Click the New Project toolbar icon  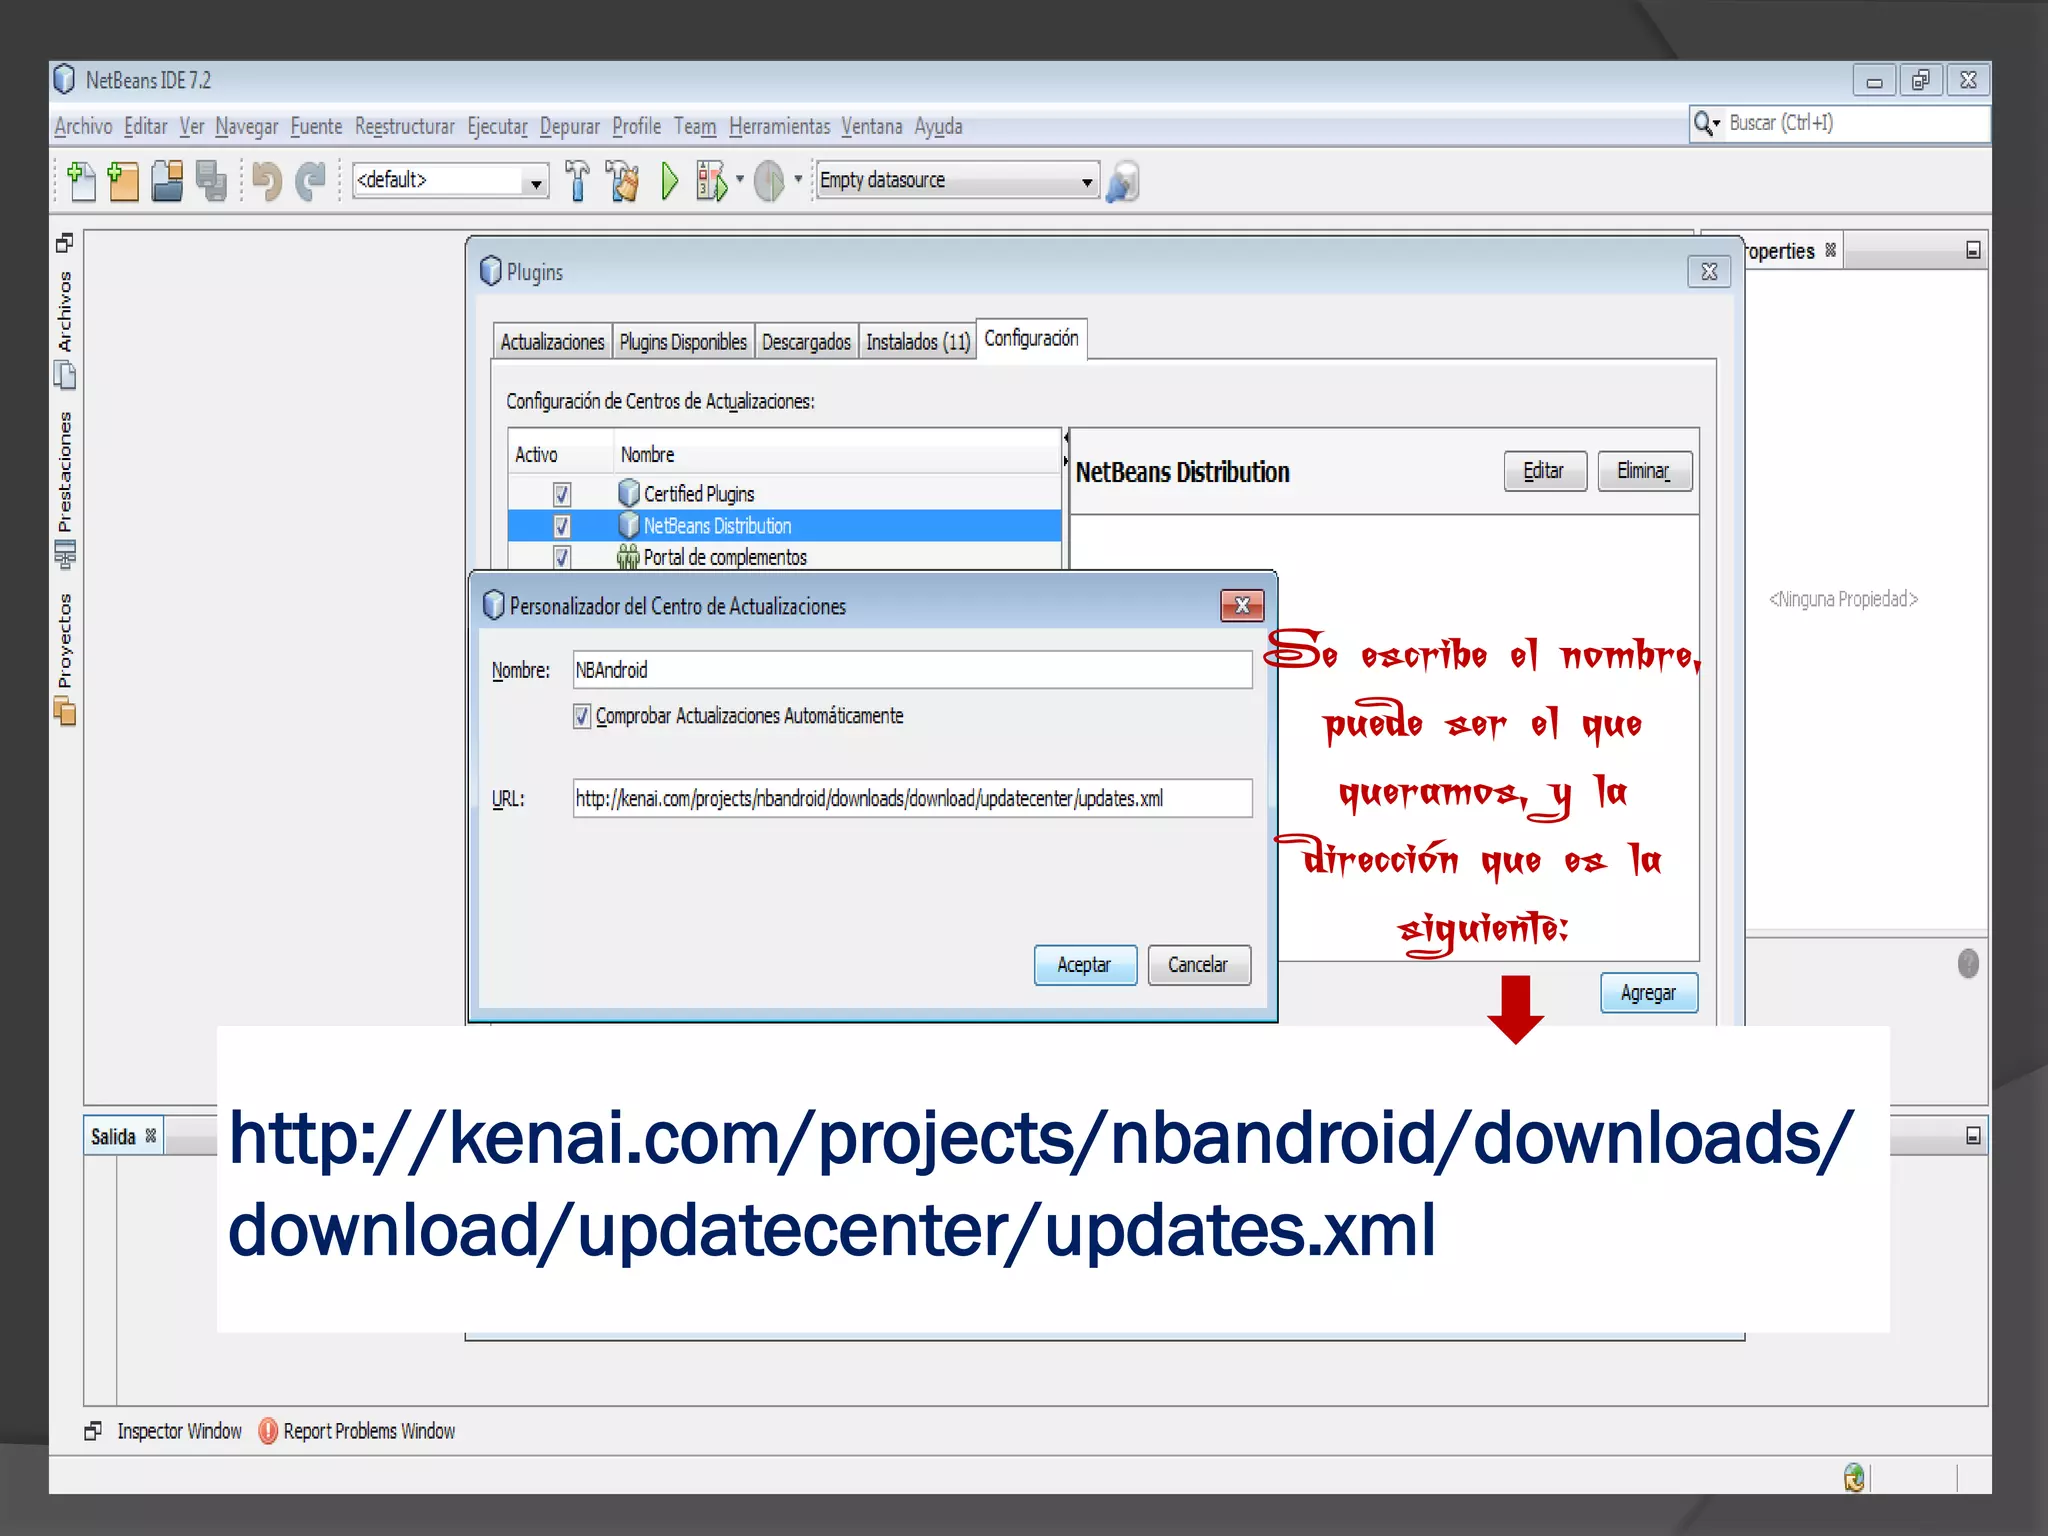tap(123, 181)
